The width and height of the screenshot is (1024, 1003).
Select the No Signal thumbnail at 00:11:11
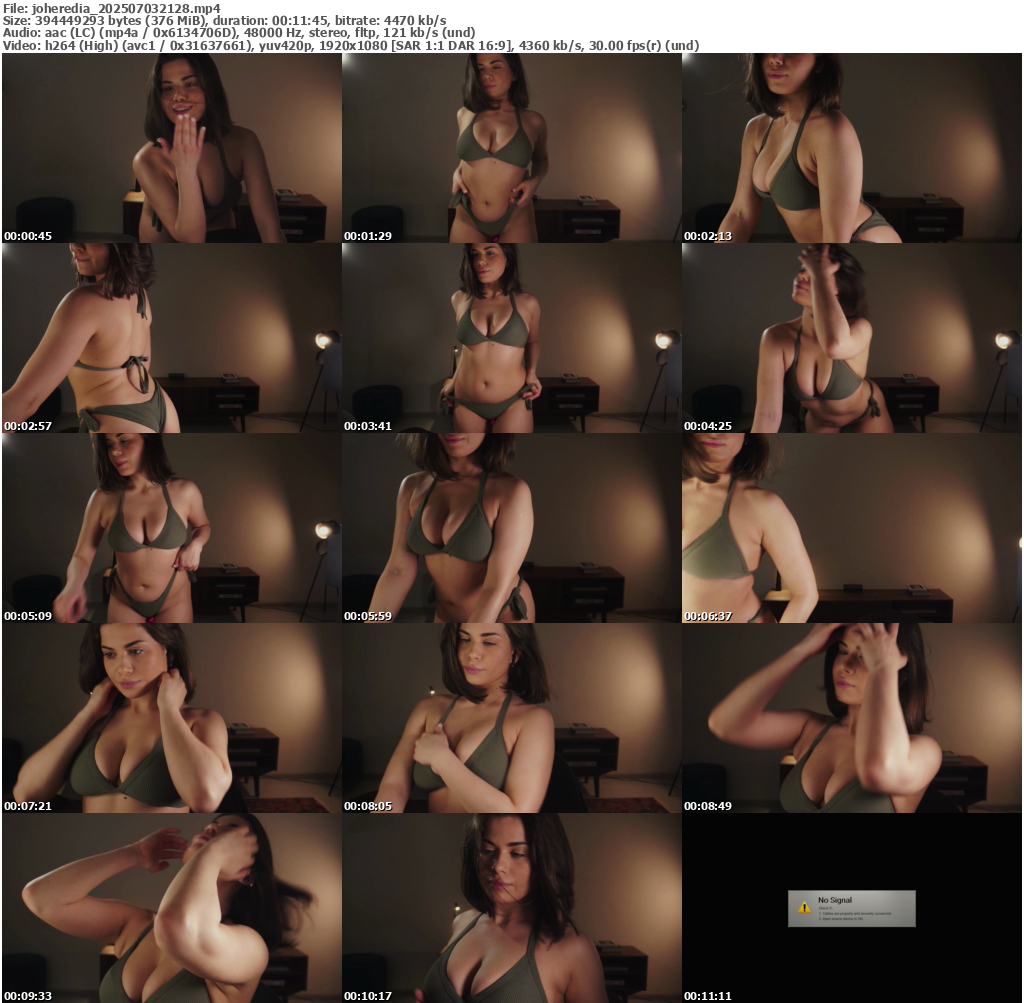pyautogui.click(x=852, y=908)
